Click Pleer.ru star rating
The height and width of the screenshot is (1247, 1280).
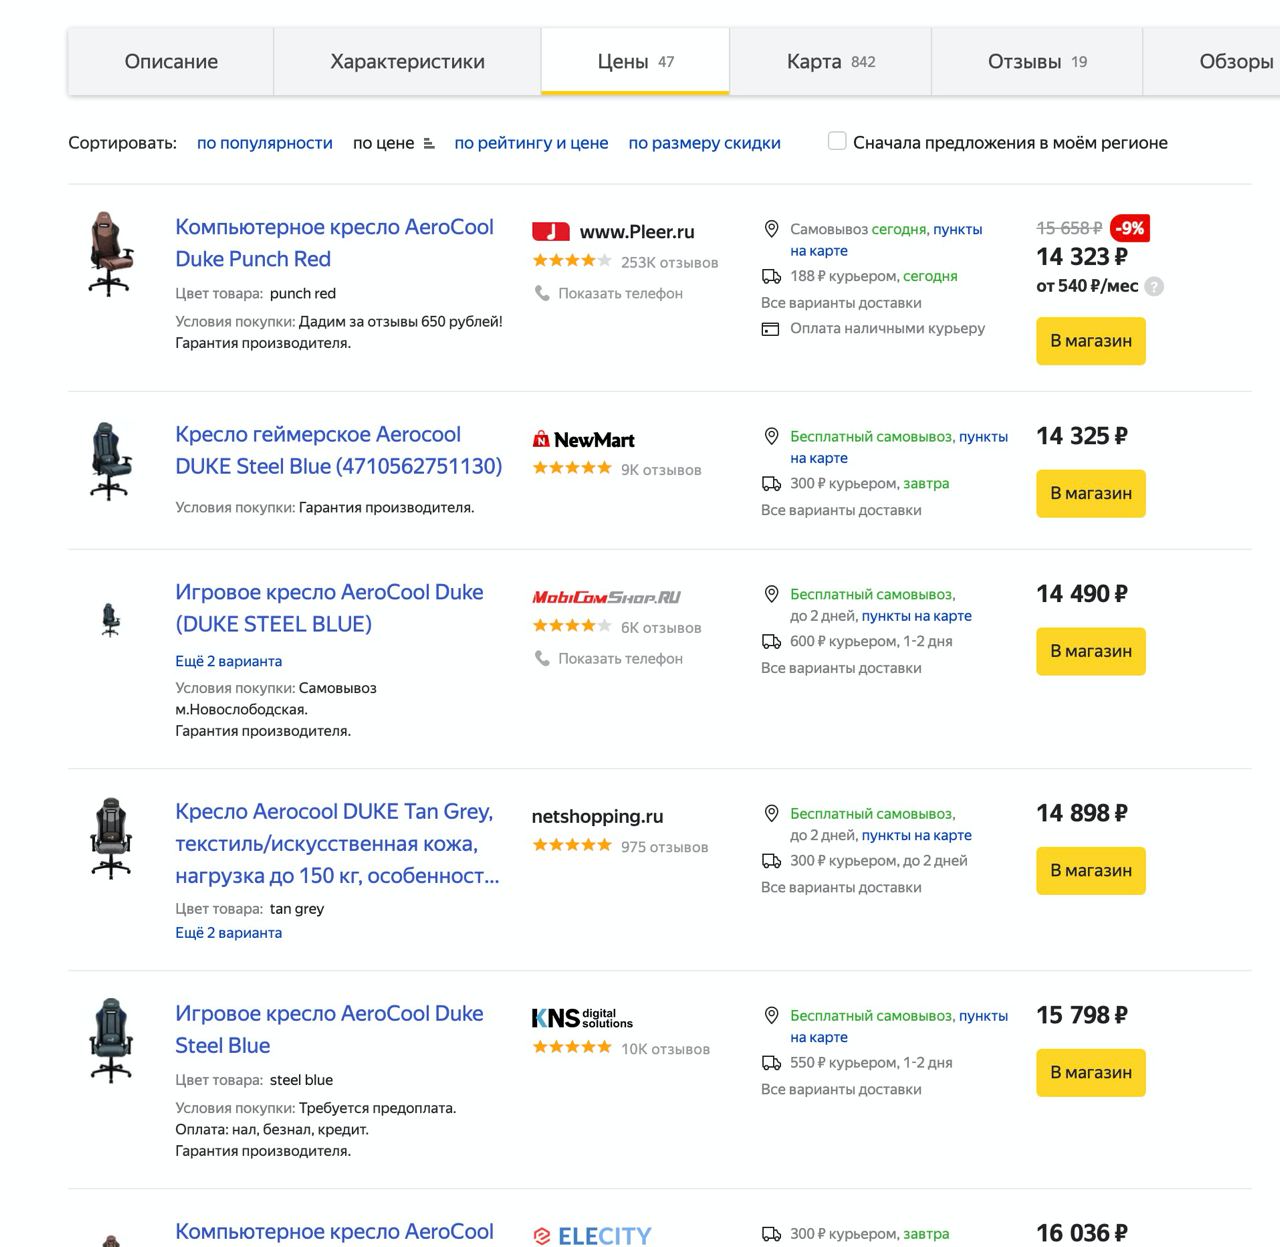[572, 261]
